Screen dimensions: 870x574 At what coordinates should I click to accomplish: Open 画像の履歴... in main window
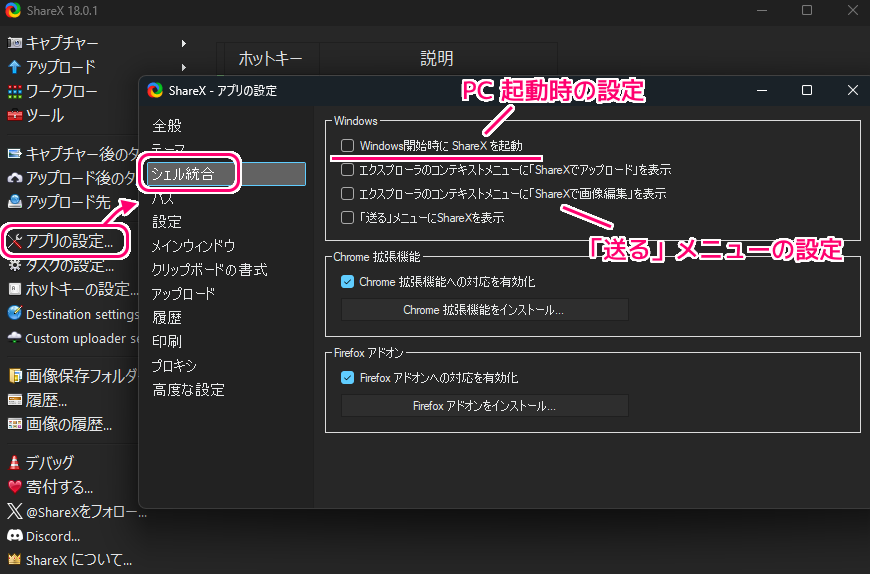[69, 424]
